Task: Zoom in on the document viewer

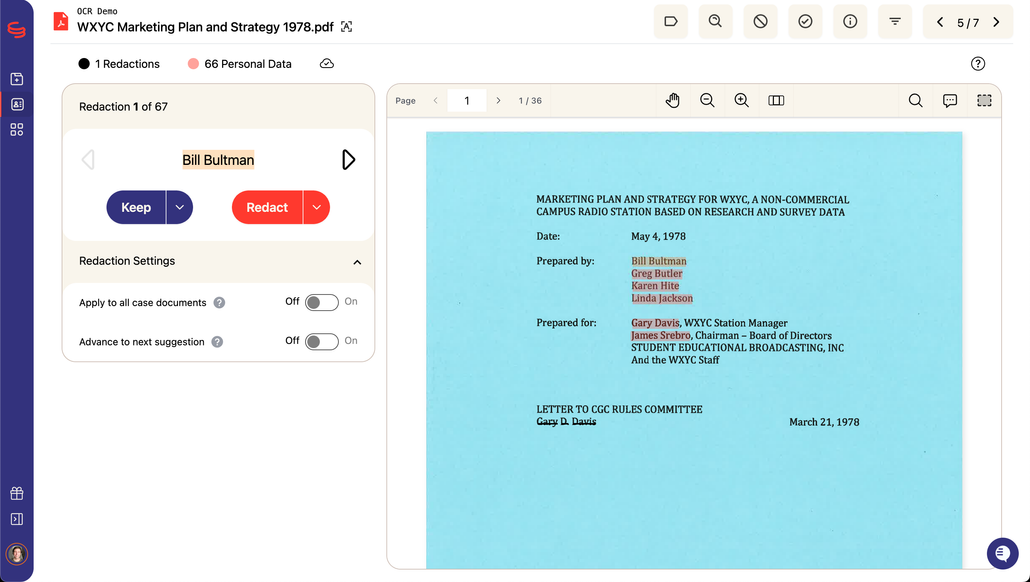Action: pyautogui.click(x=742, y=101)
